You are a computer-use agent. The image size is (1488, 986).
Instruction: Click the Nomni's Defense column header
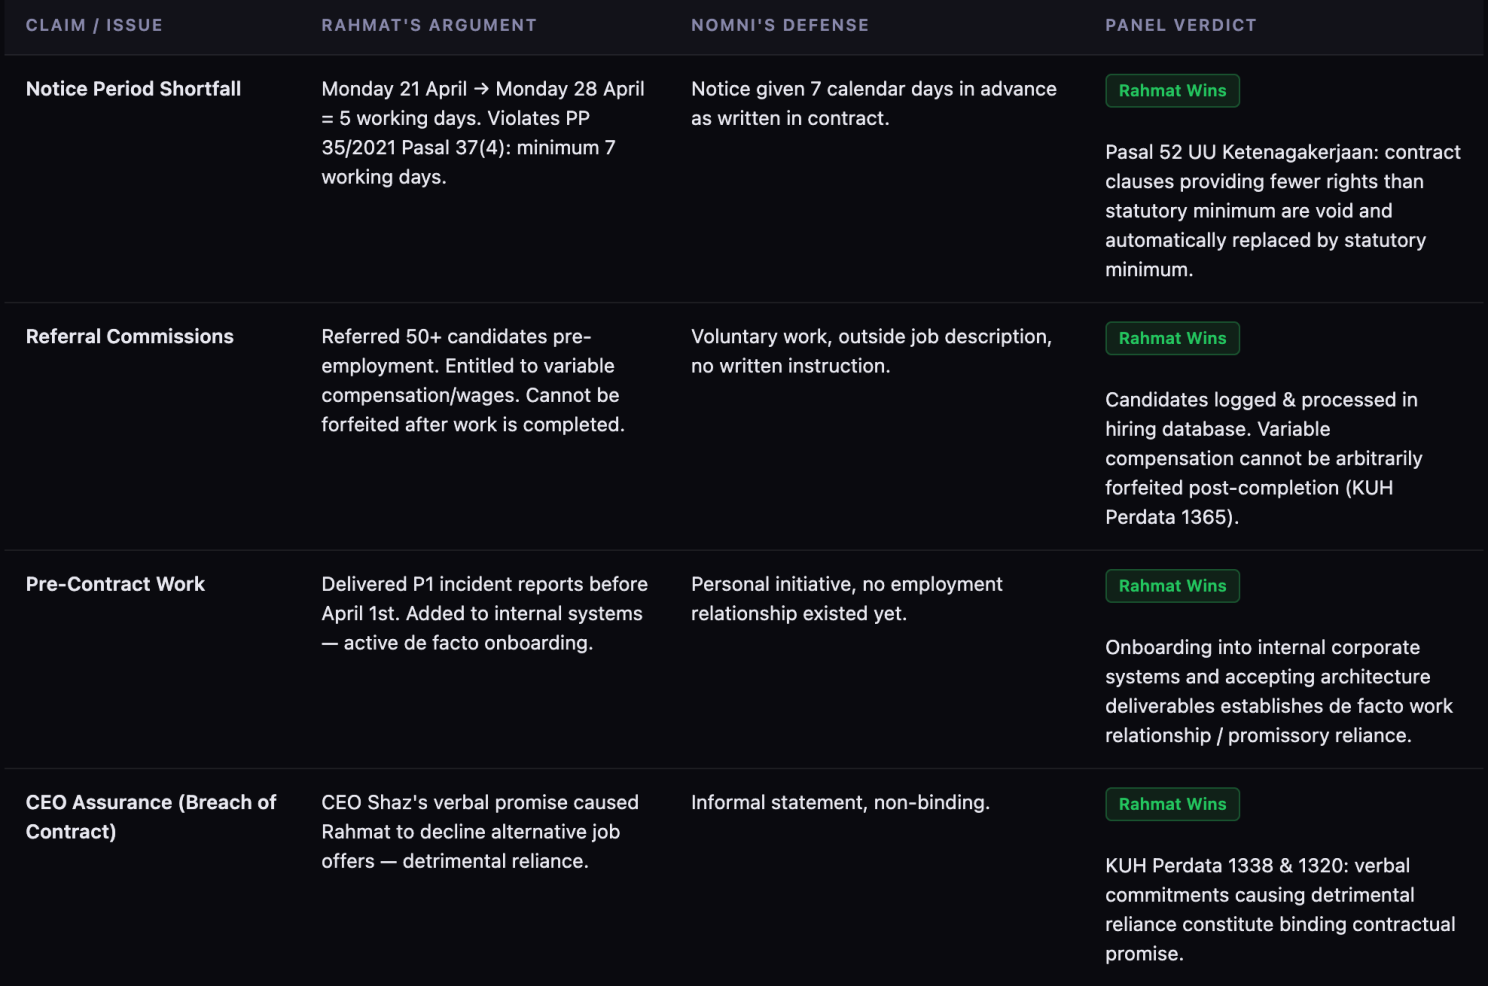coord(780,25)
